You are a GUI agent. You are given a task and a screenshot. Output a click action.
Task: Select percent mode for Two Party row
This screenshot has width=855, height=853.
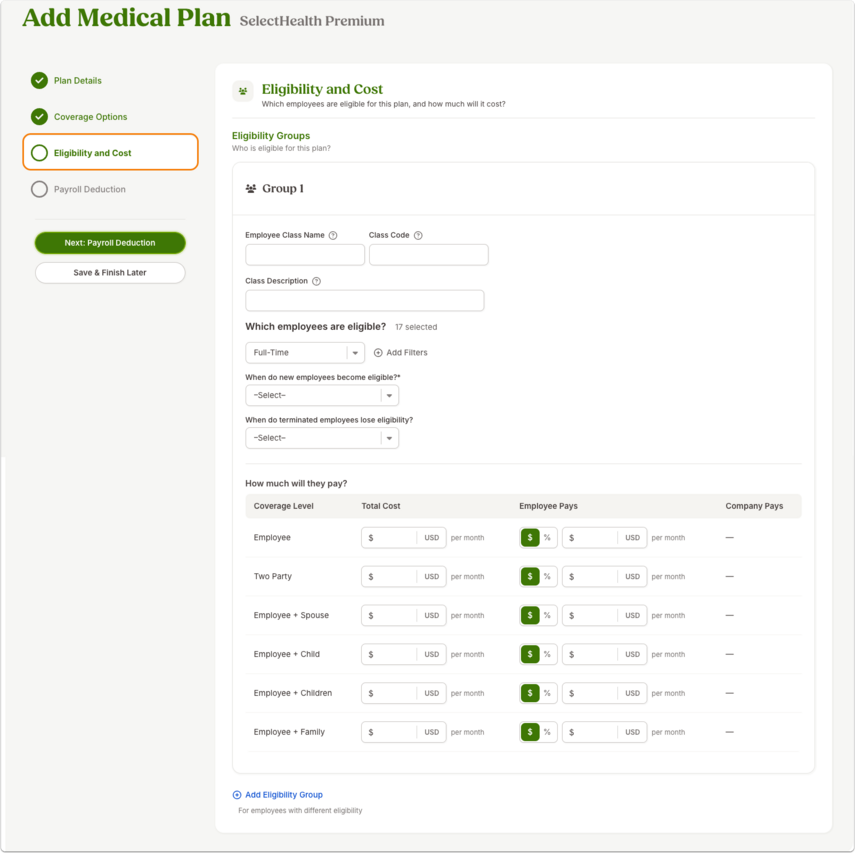[547, 576]
